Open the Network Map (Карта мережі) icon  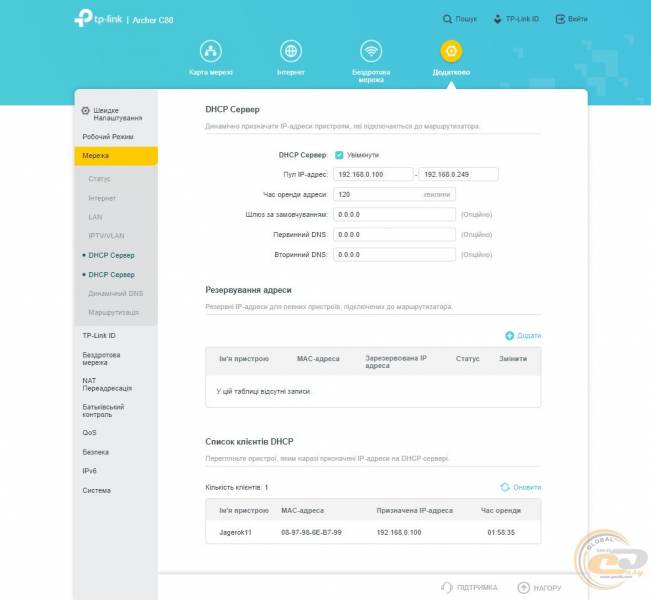(210, 51)
